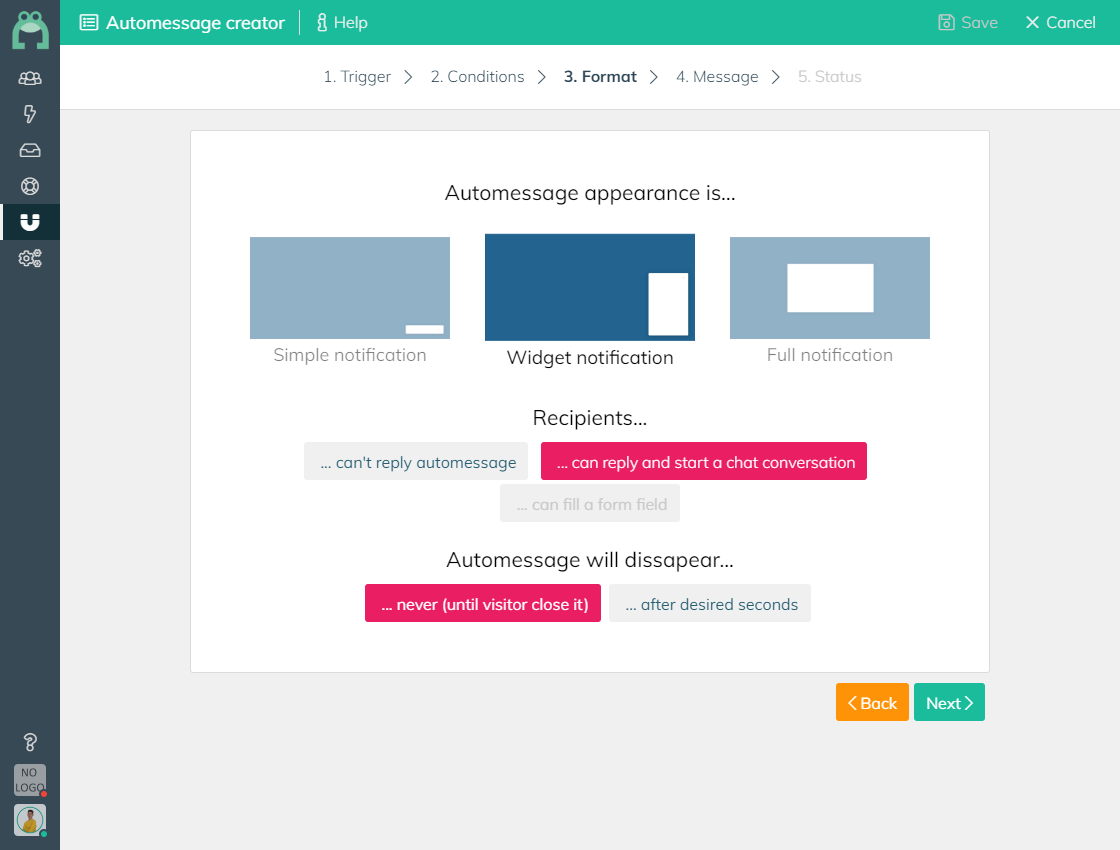Screen dimensions: 1120x850
Task: Select can't reply automessage option
Action: (416, 461)
